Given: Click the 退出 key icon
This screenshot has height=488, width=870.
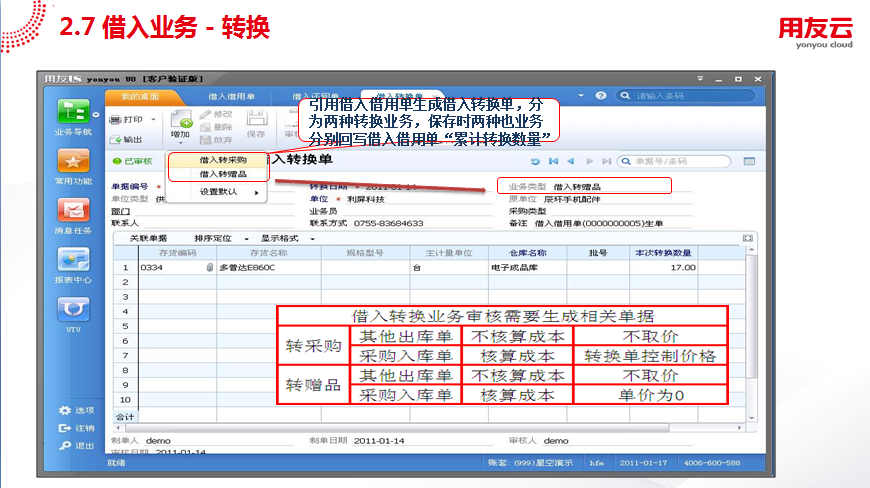Looking at the screenshot, I should pyautogui.click(x=65, y=445).
